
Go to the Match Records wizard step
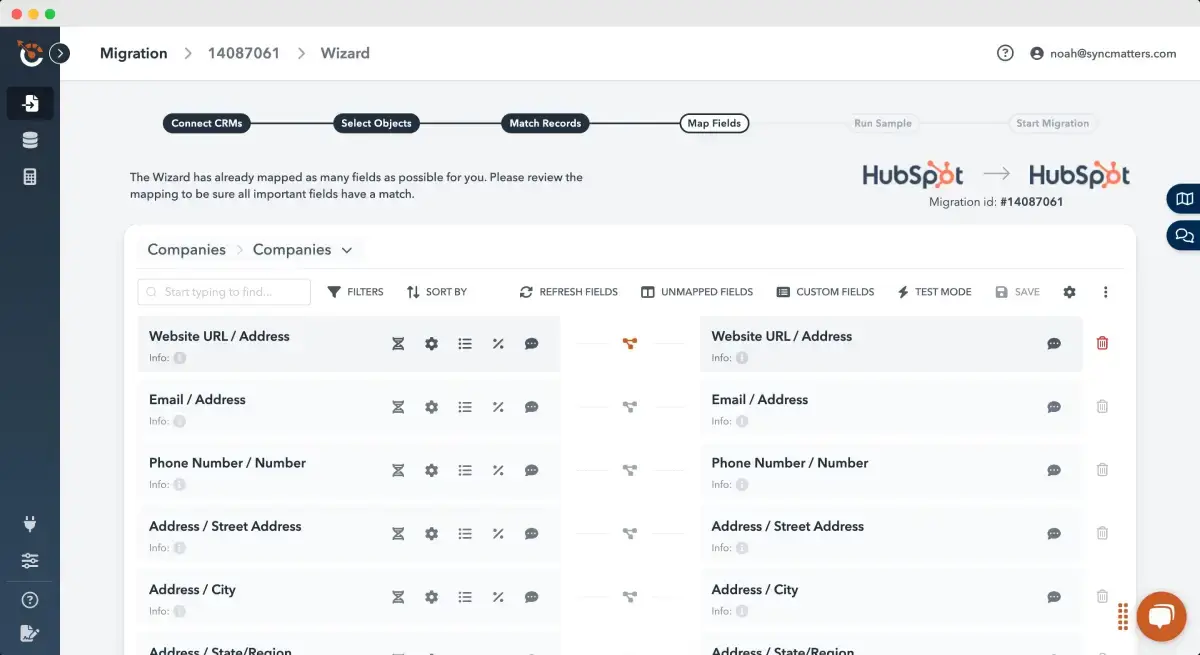coord(545,123)
